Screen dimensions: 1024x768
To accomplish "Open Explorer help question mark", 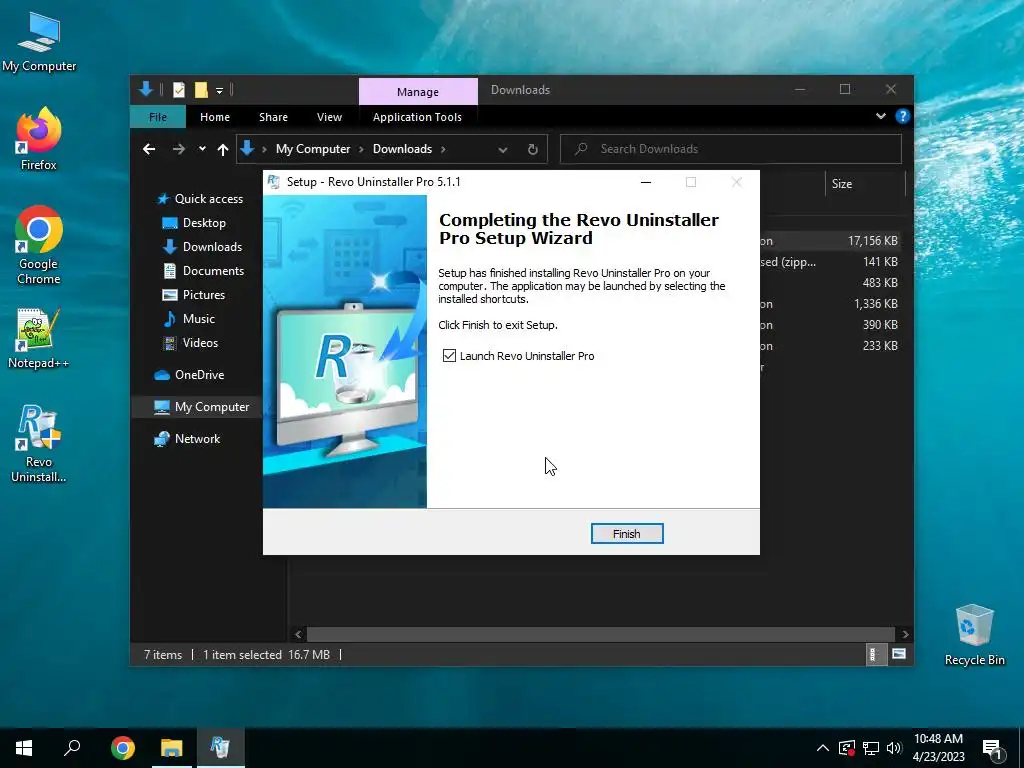I will pyautogui.click(x=903, y=116).
